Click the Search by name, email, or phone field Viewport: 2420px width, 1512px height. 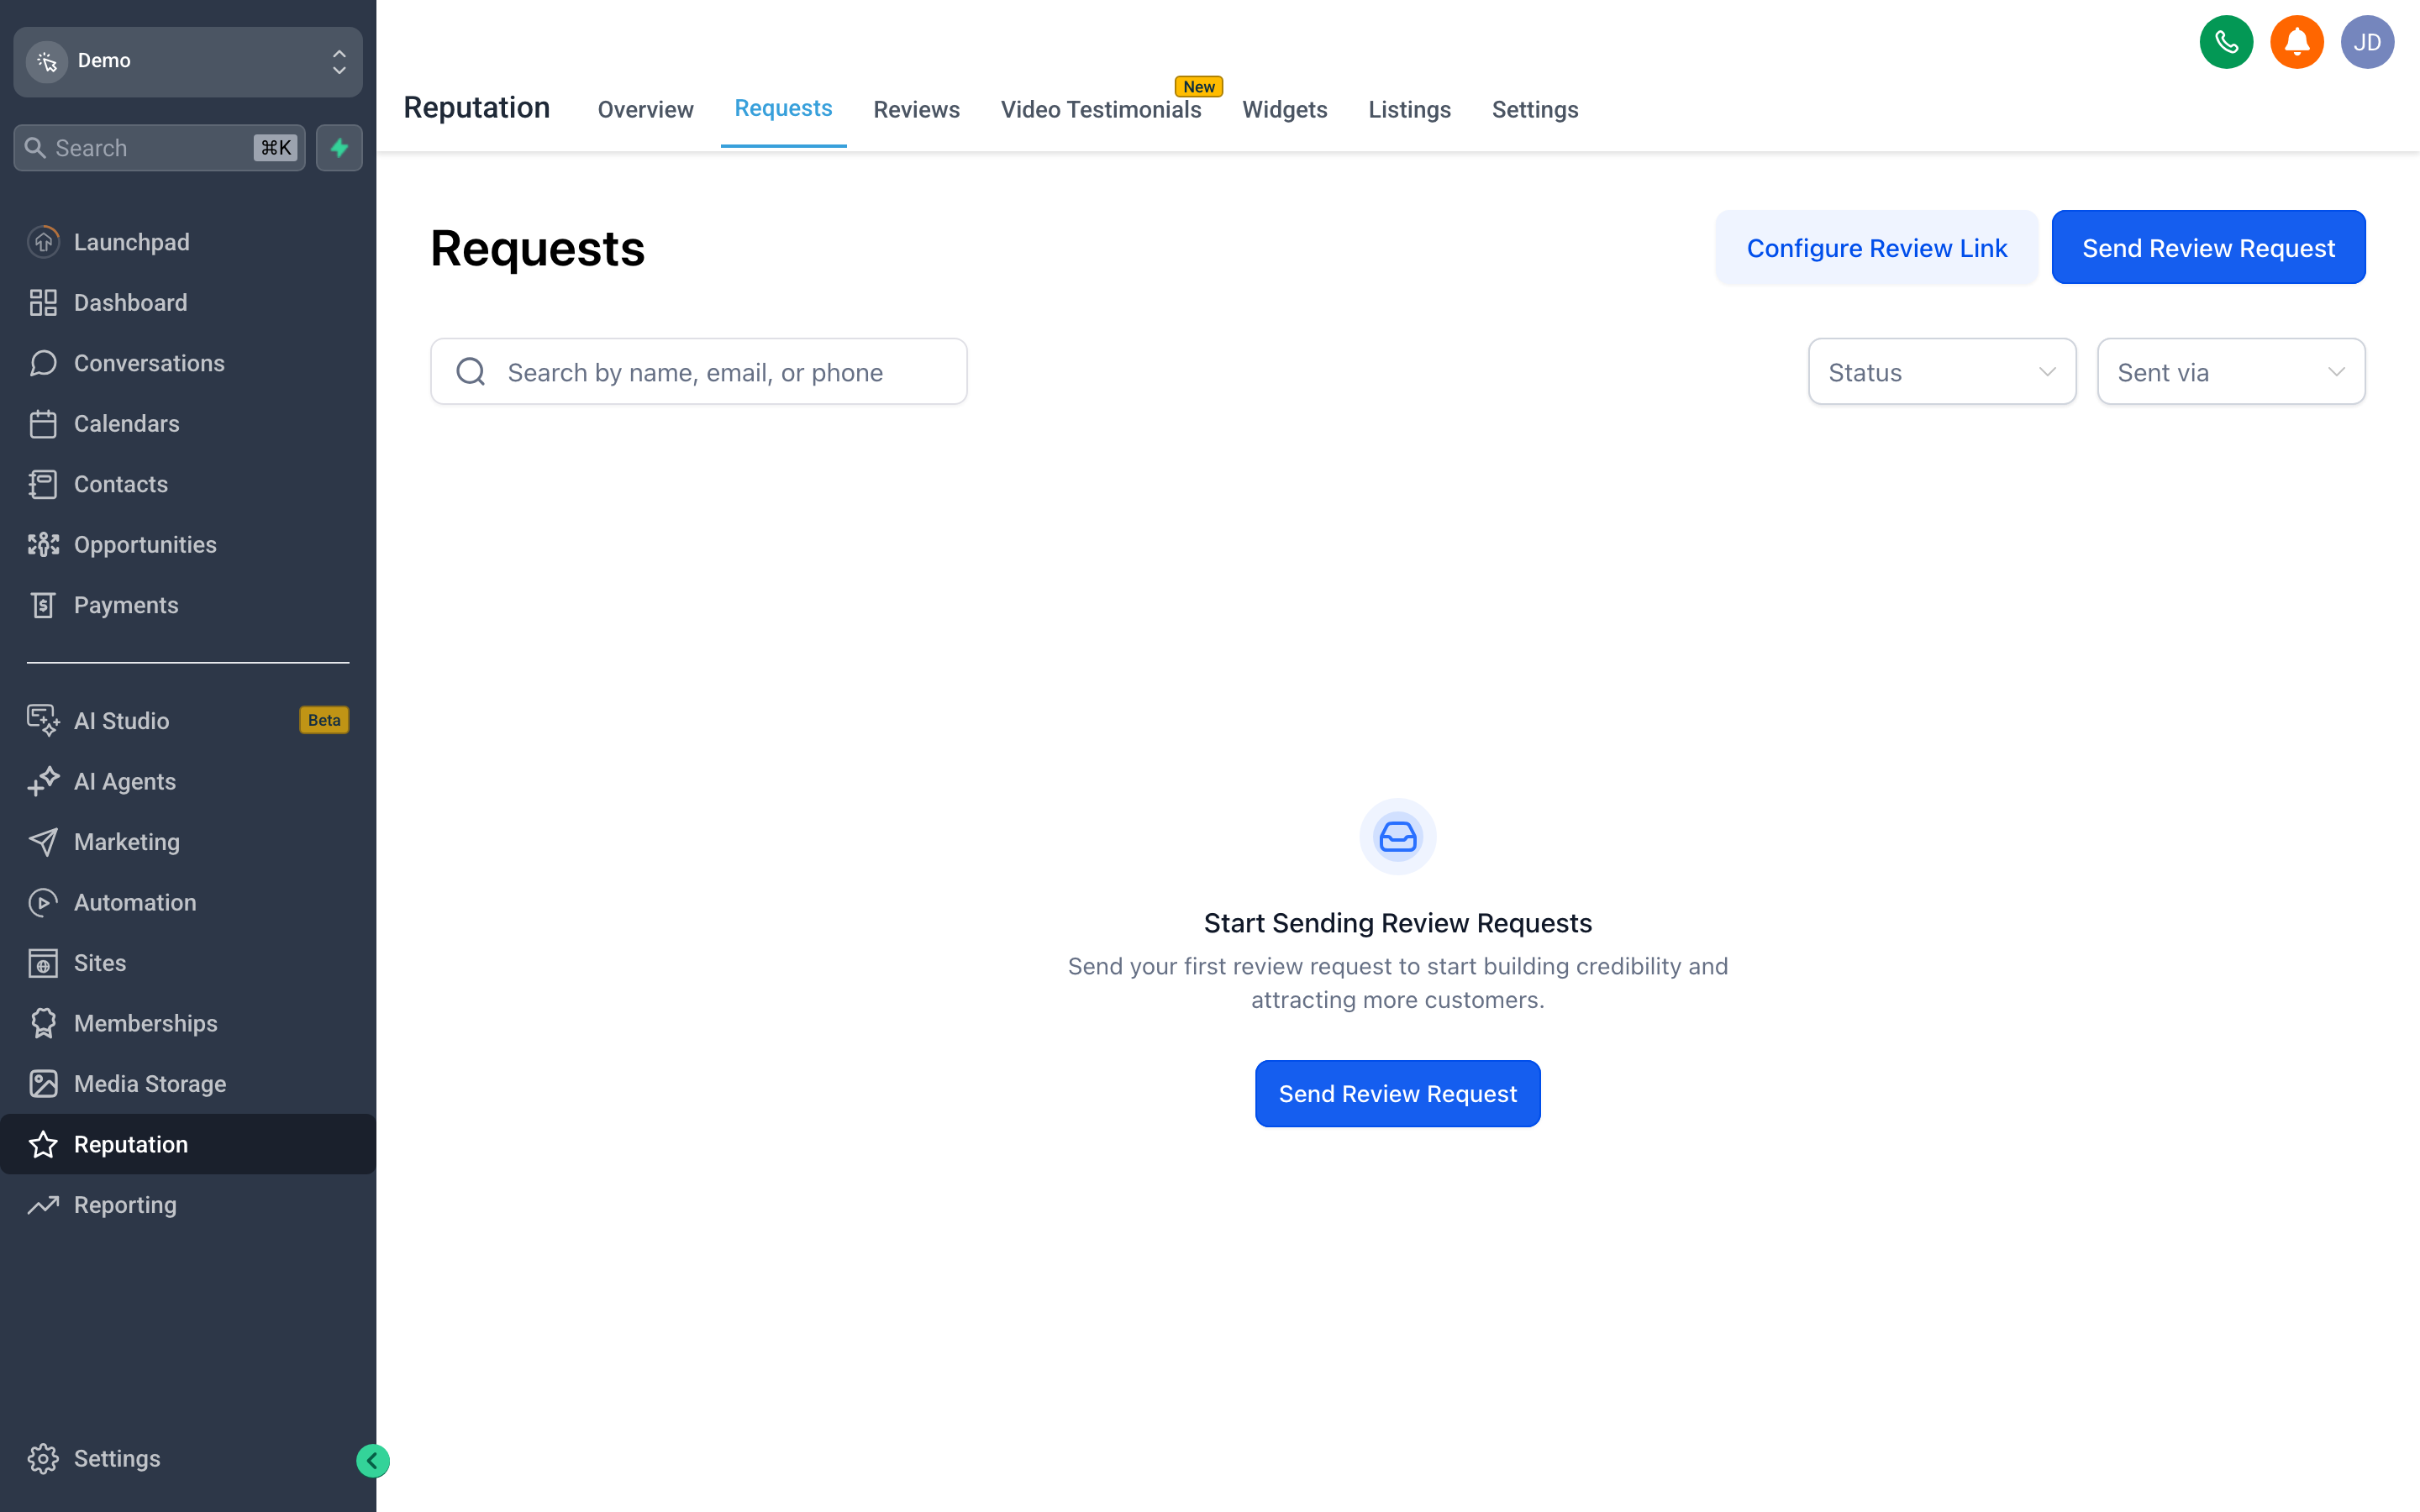(698, 372)
